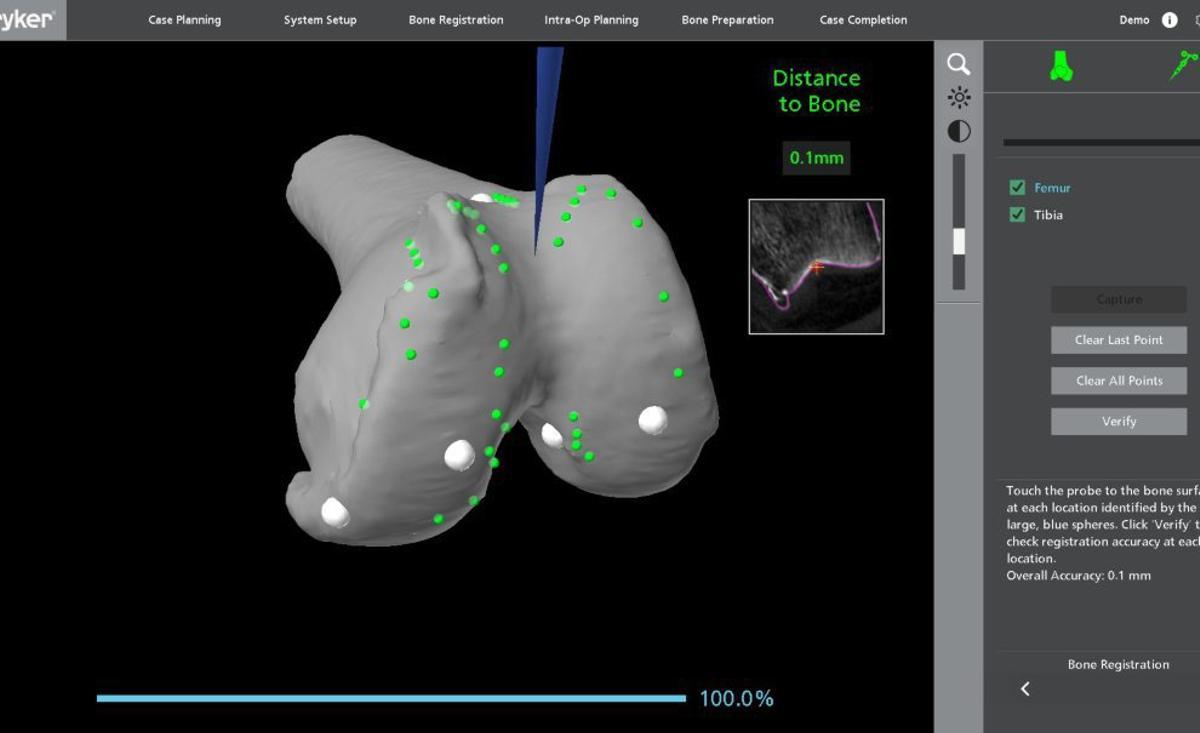The width and height of the screenshot is (1200, 733).
Task: Switch to Case Completion tab
Action: coord(863,20)
